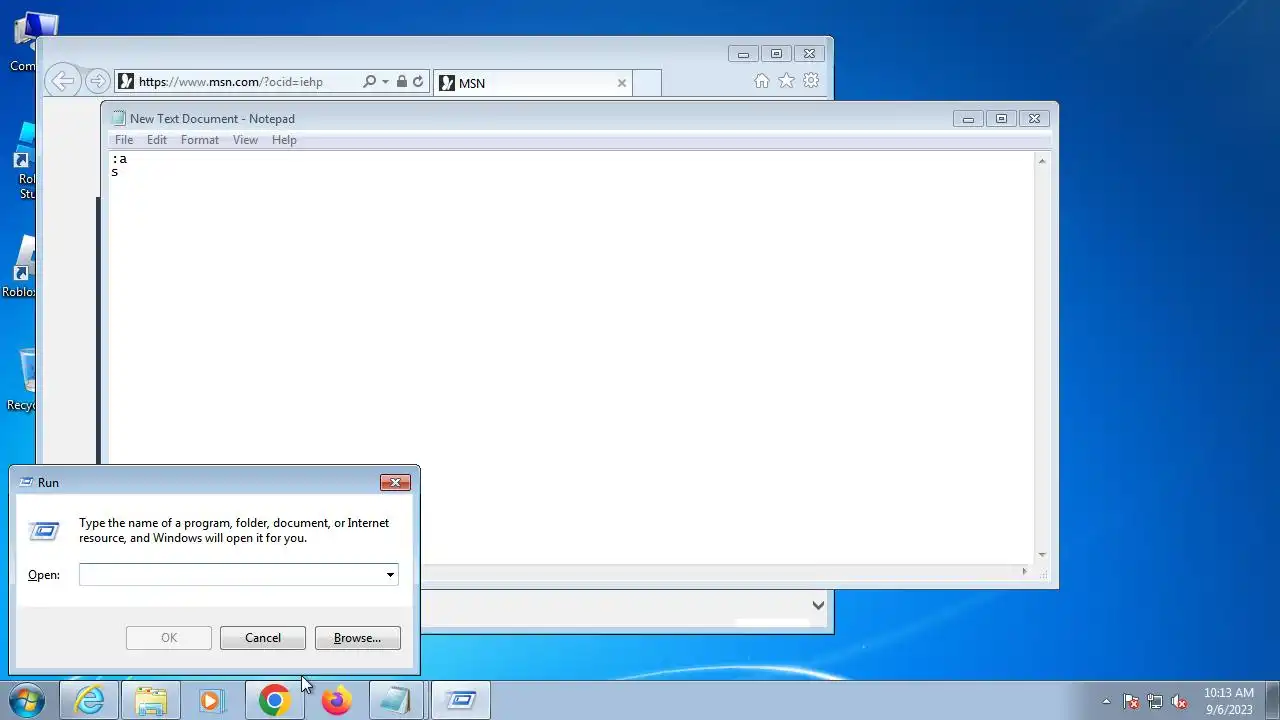Click Notepad horizontal scrollbar right arrow
Viewport: 1280px width, 720px height.
tap(1024, 571)
